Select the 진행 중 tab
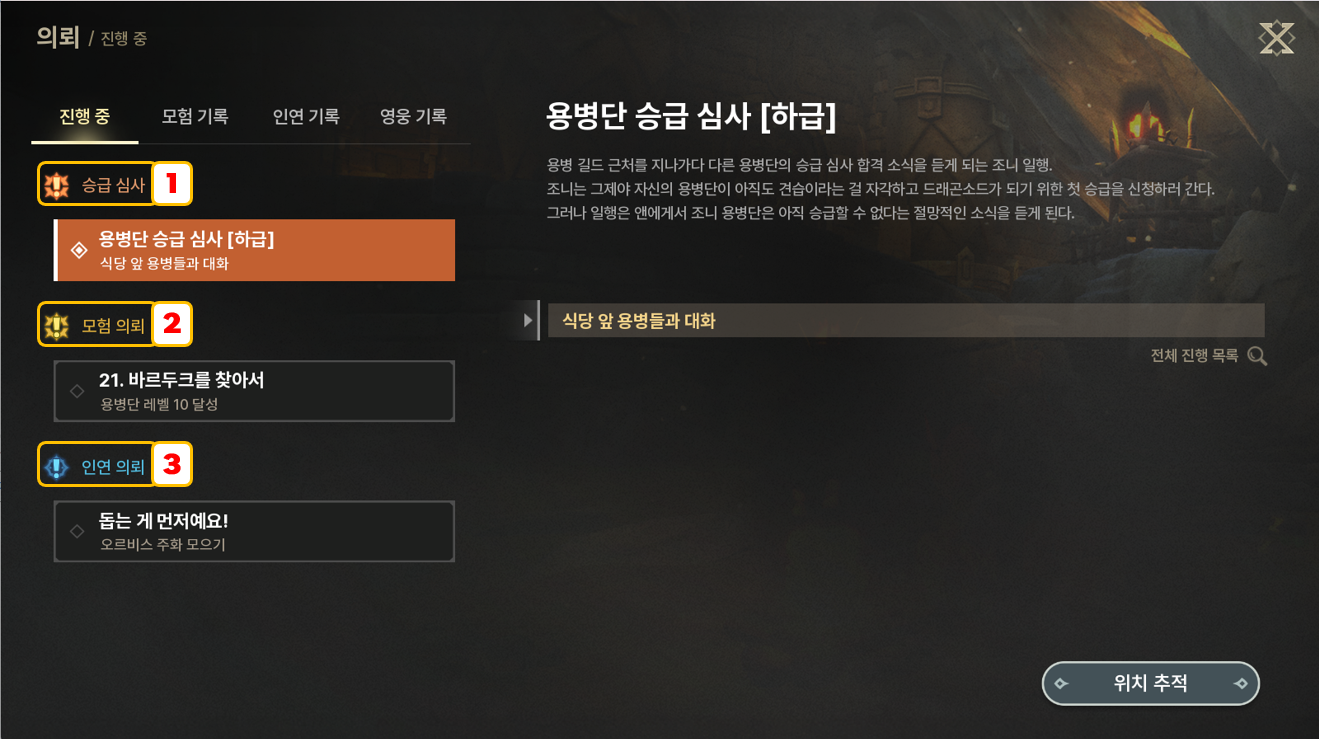This screenshot has height=739, width=1319. tap(85, 116)
